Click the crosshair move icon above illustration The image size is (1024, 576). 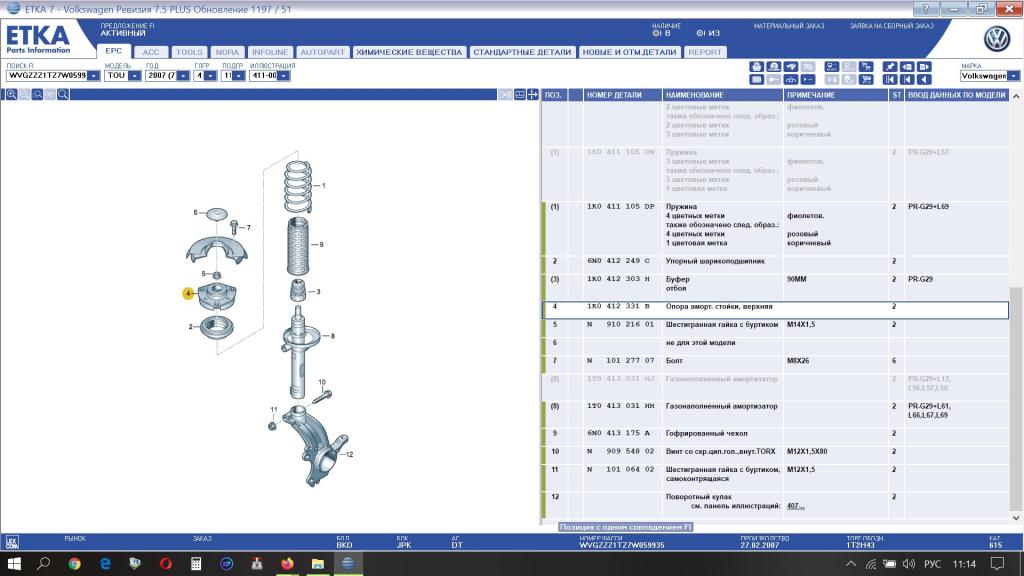point(533,95)
